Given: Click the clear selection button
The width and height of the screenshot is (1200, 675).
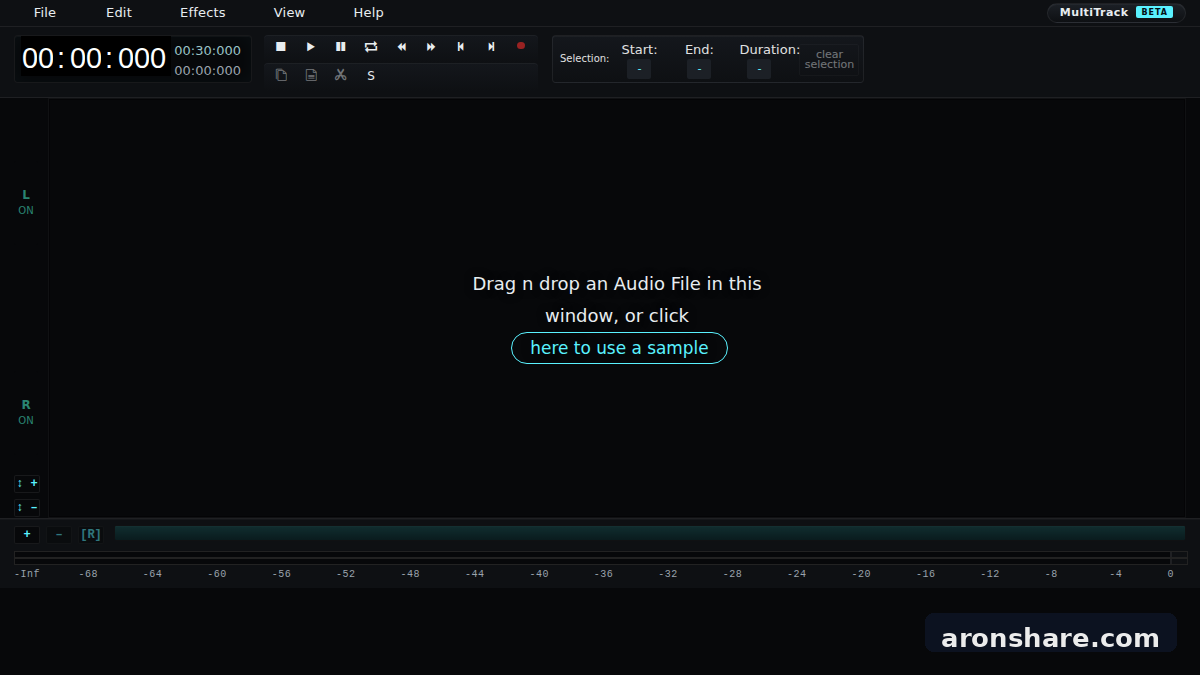Looking at the screenshot, I should pyautogui.click(x=829, y=59).
